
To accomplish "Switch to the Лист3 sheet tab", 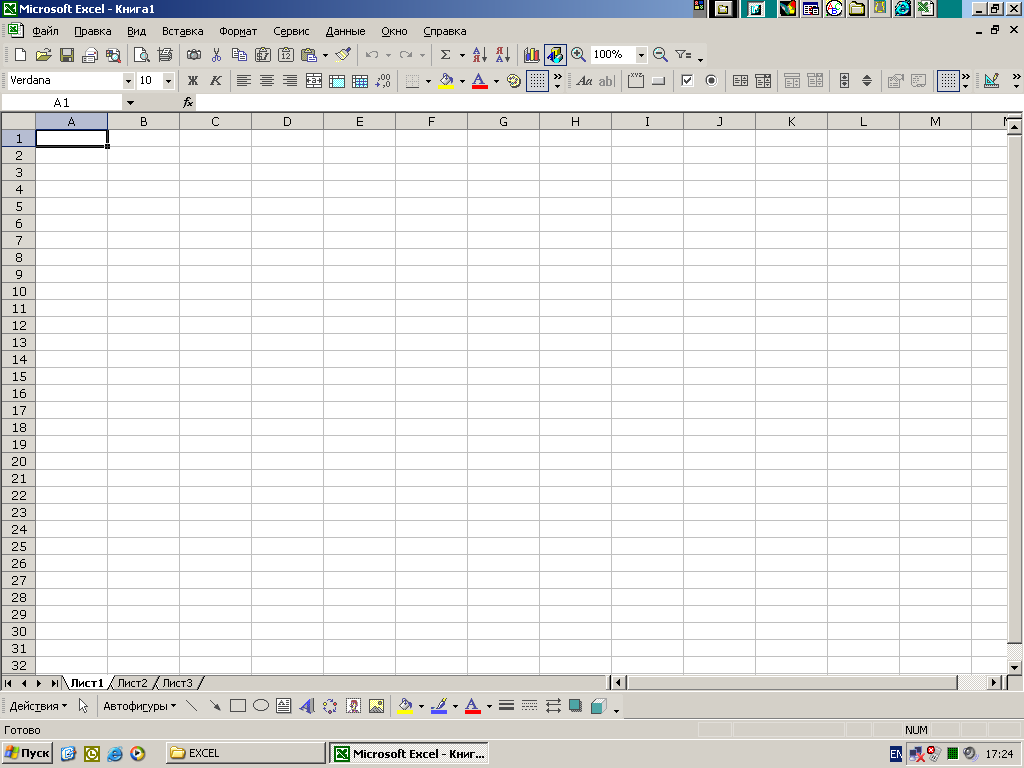I will [x=178, y=683].
